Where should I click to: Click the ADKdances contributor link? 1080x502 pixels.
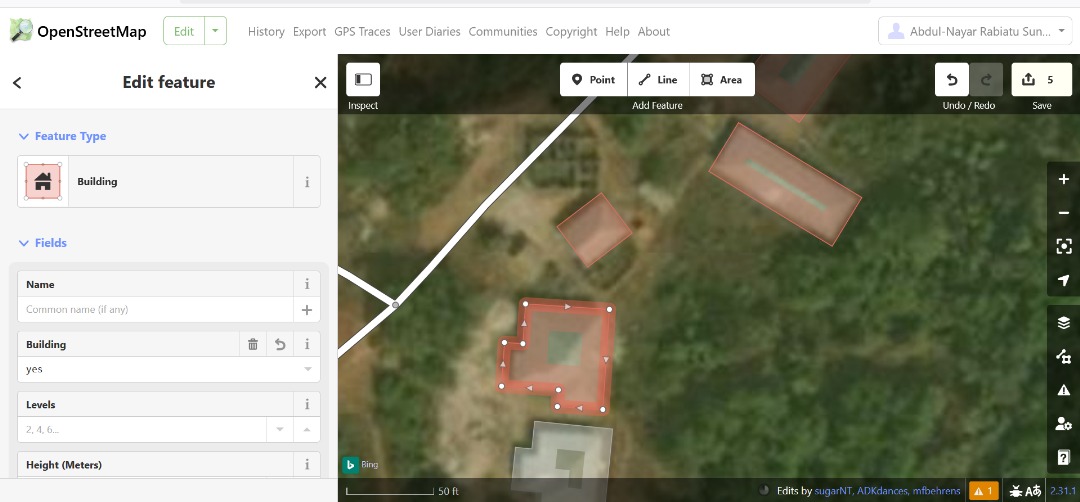click(883, 491)
